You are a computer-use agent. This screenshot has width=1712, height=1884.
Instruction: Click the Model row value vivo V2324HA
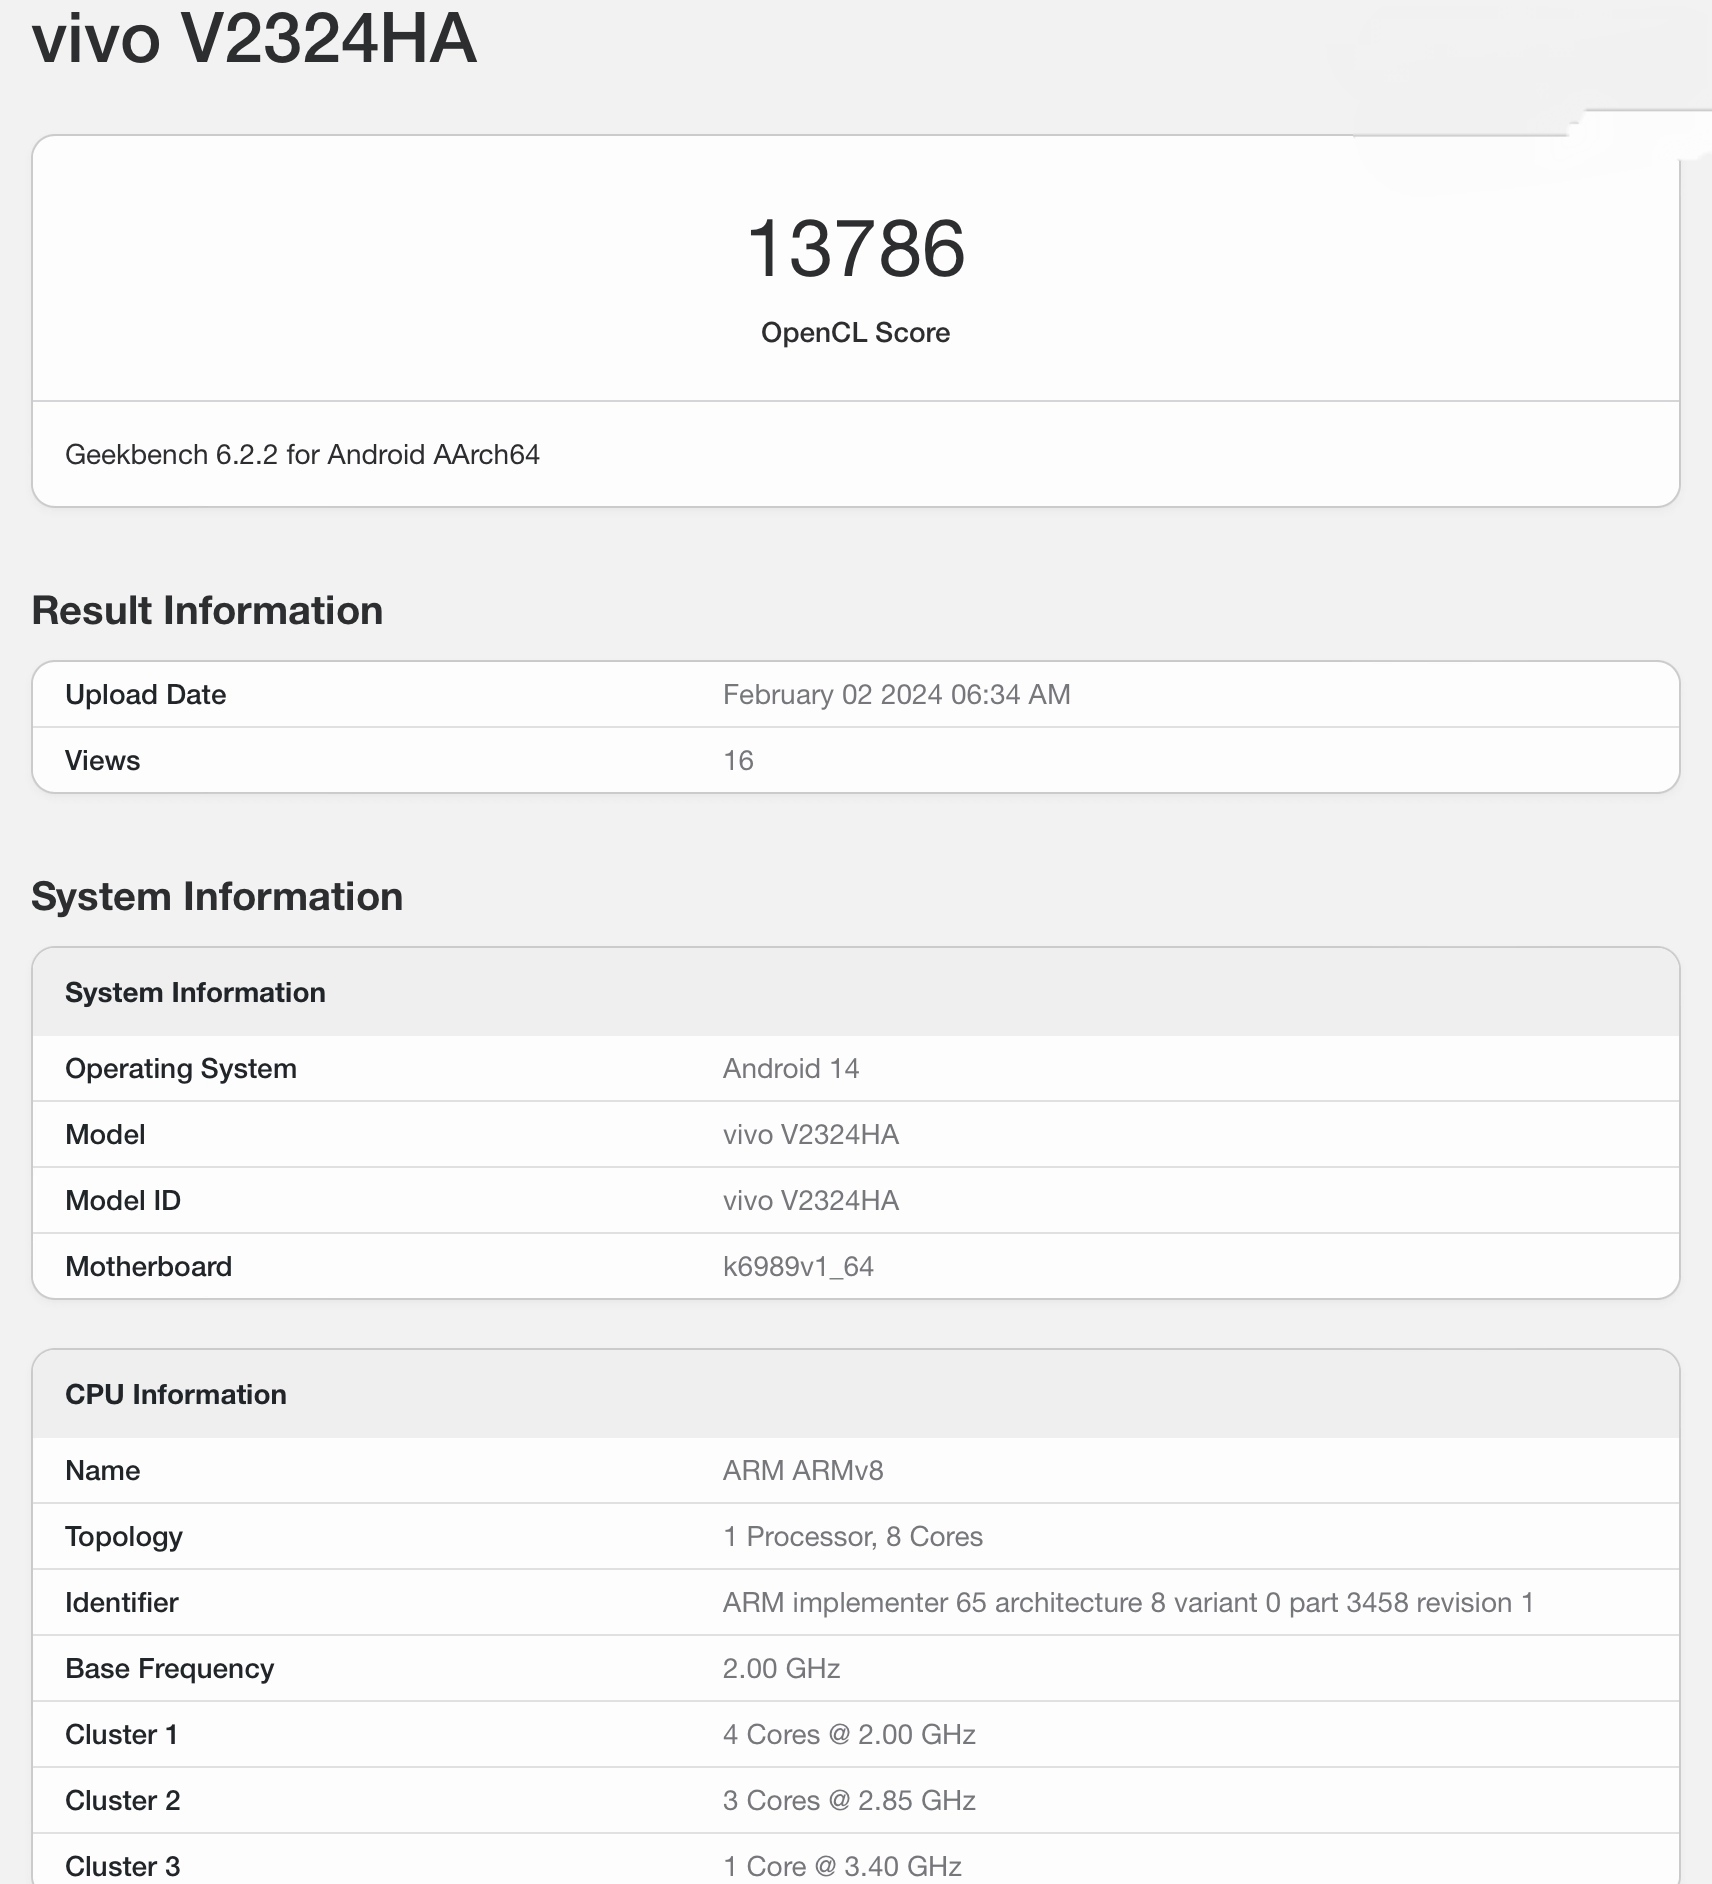pos(810,1135)
